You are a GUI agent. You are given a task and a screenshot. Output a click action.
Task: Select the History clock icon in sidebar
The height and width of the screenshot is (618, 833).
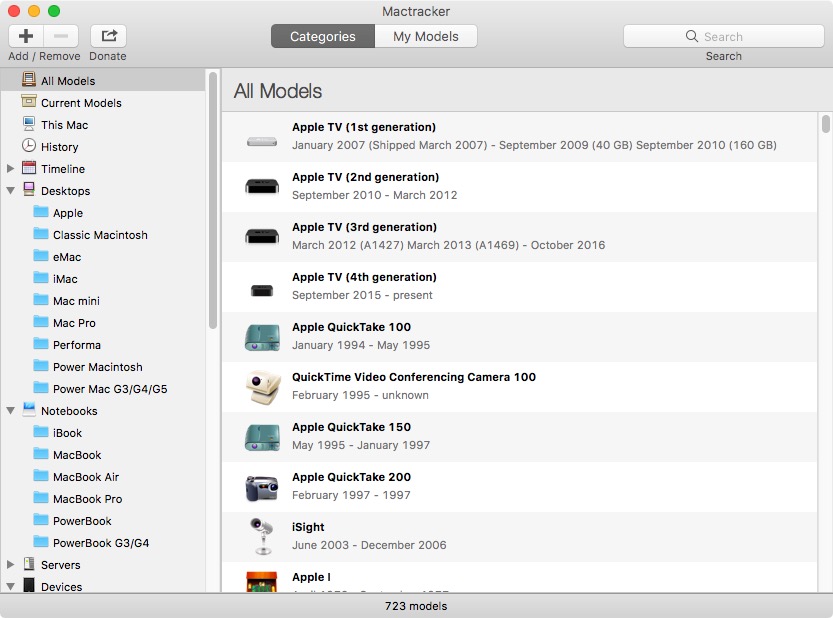click(x=29, y=147)
